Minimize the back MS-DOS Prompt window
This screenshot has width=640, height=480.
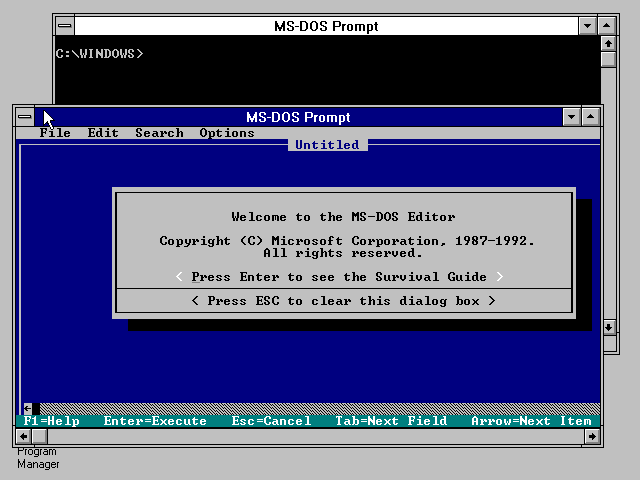591,25
